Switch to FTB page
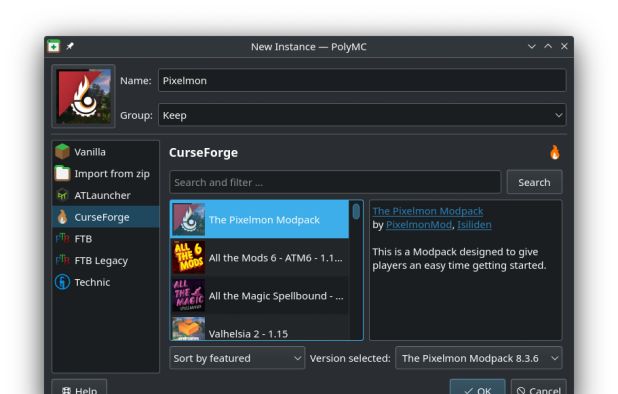Viewport: 618px width, 394px height. 106,239
